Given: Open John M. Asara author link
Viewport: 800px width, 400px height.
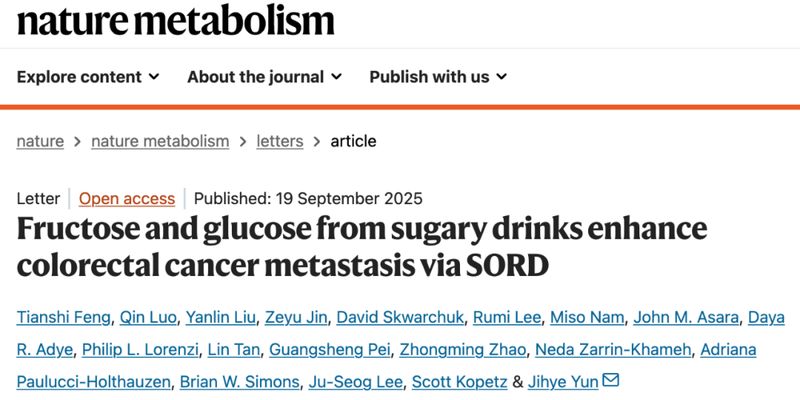Looking at the screenshot, I should tap(688, 318).
